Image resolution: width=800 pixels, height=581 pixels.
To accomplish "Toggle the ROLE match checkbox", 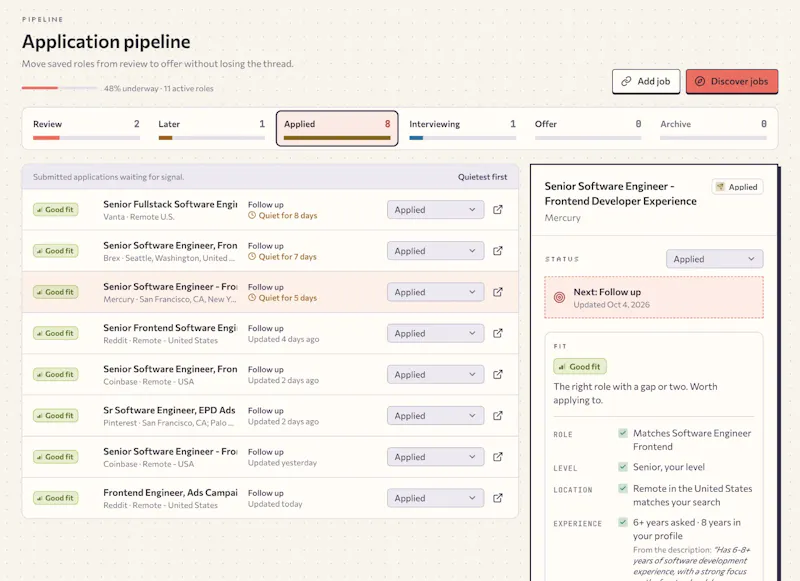I will pos(622,433).
